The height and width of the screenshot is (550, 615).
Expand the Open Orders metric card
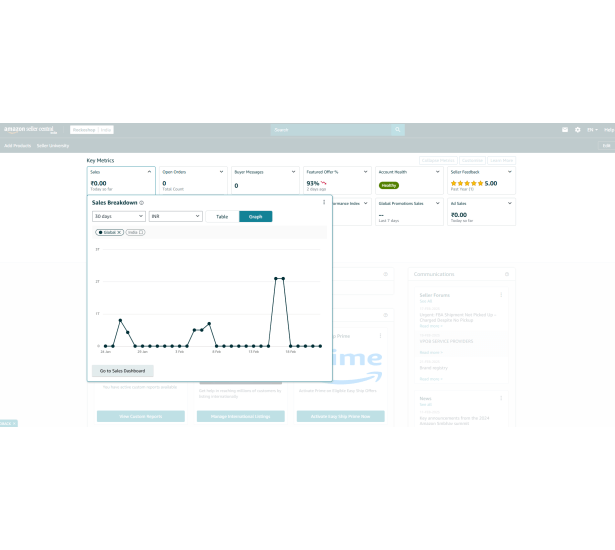(x=221, y=172)
